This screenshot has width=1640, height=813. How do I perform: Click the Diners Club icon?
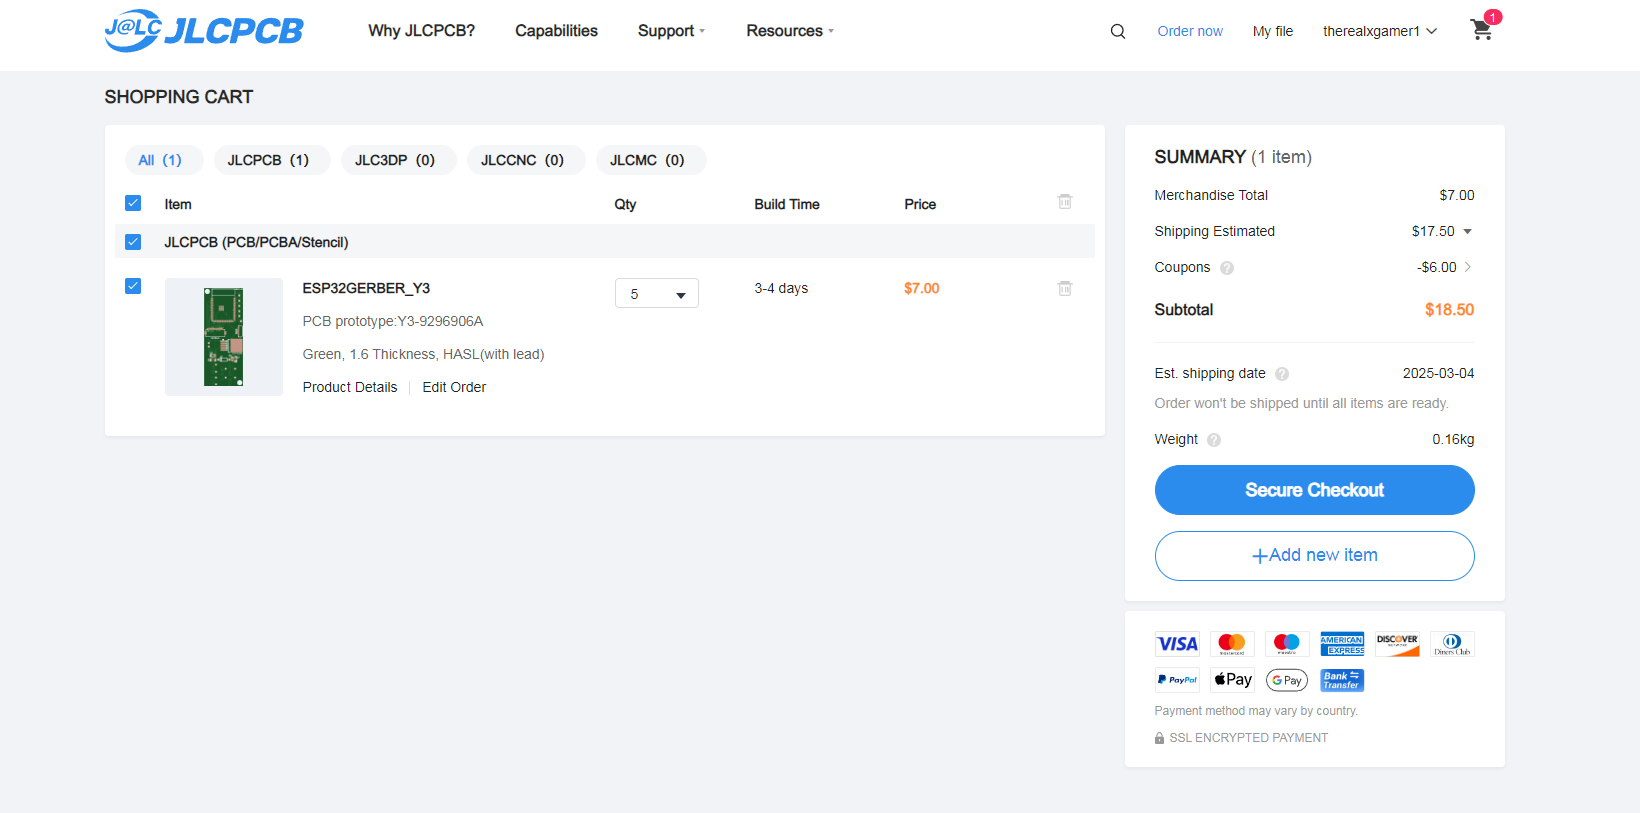pos(1452,644)
